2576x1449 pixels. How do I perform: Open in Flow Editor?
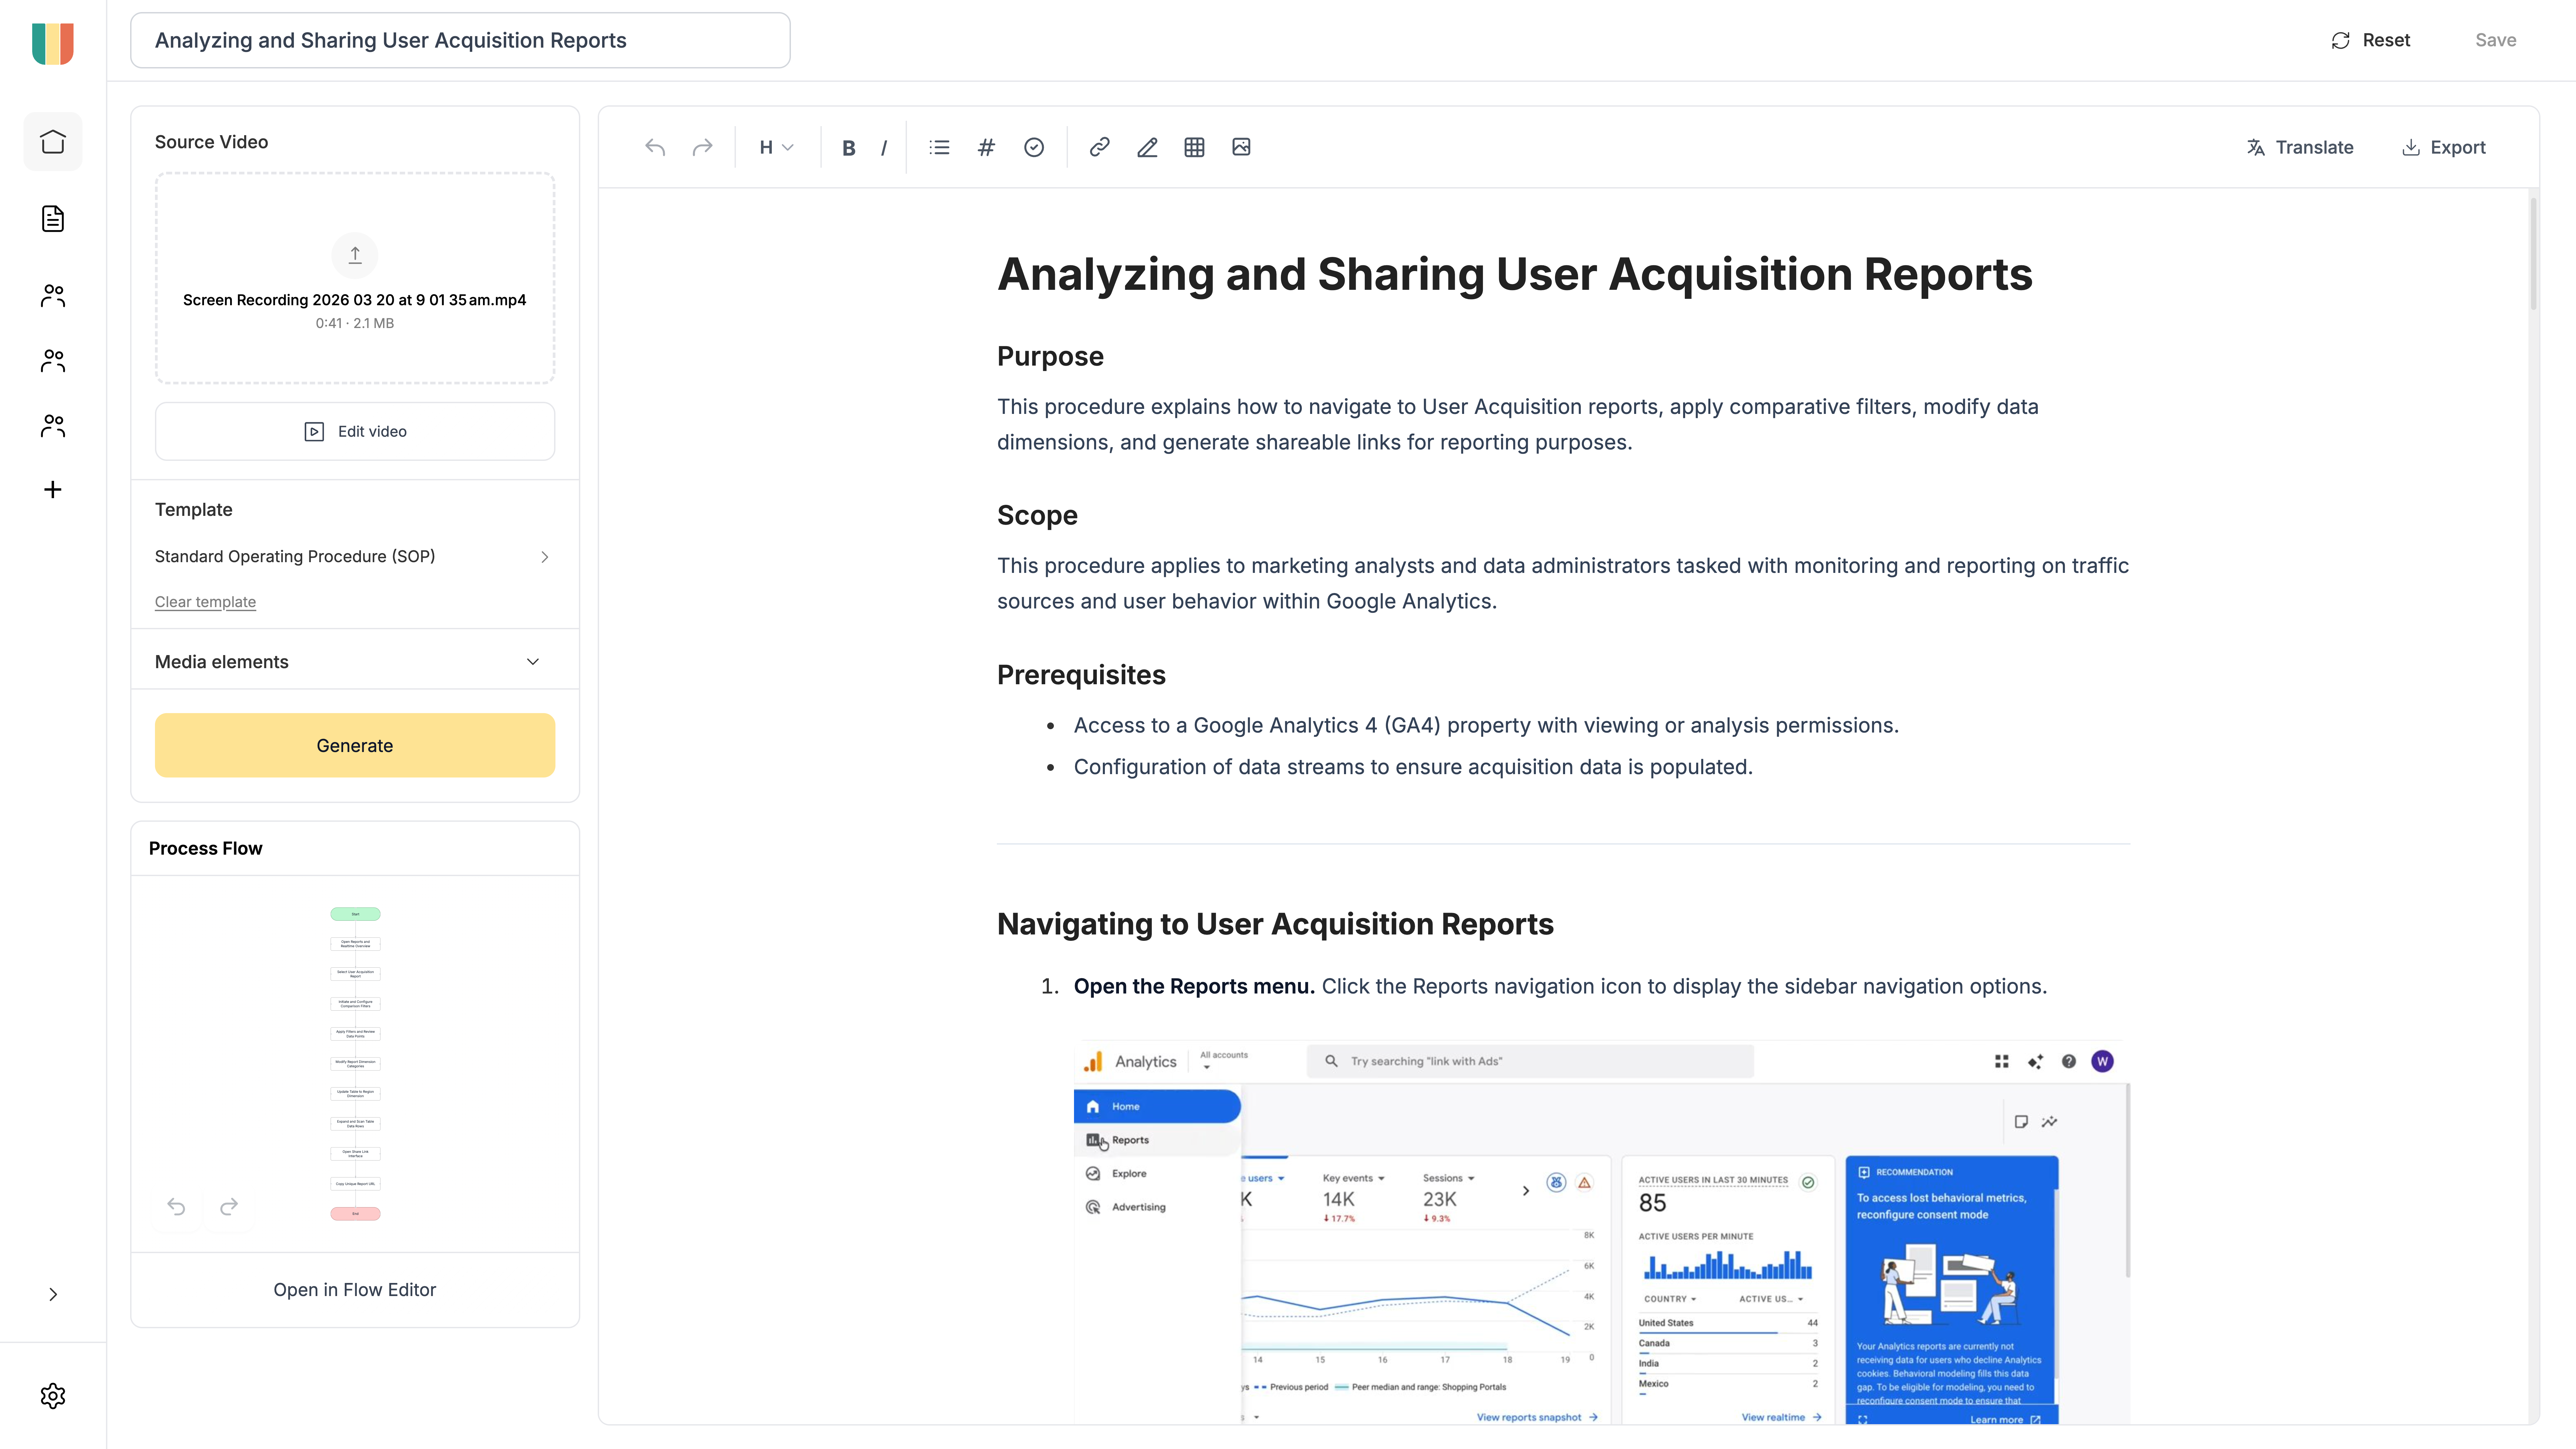[355, 1290]
